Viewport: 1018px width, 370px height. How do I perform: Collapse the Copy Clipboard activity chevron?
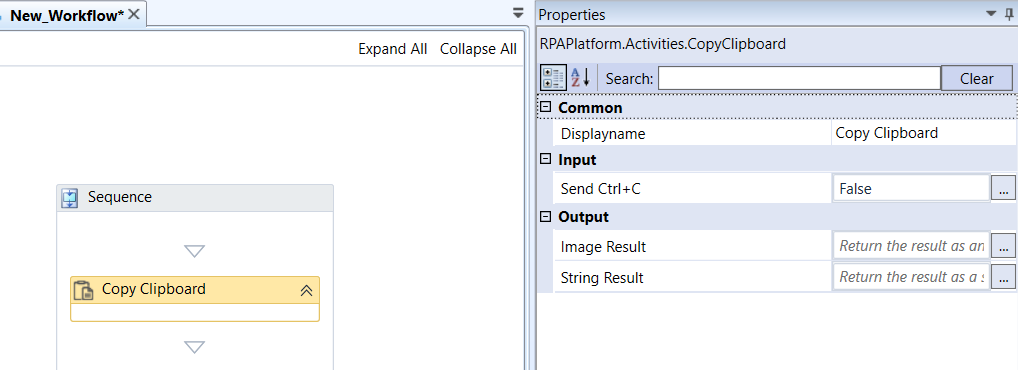306,291
